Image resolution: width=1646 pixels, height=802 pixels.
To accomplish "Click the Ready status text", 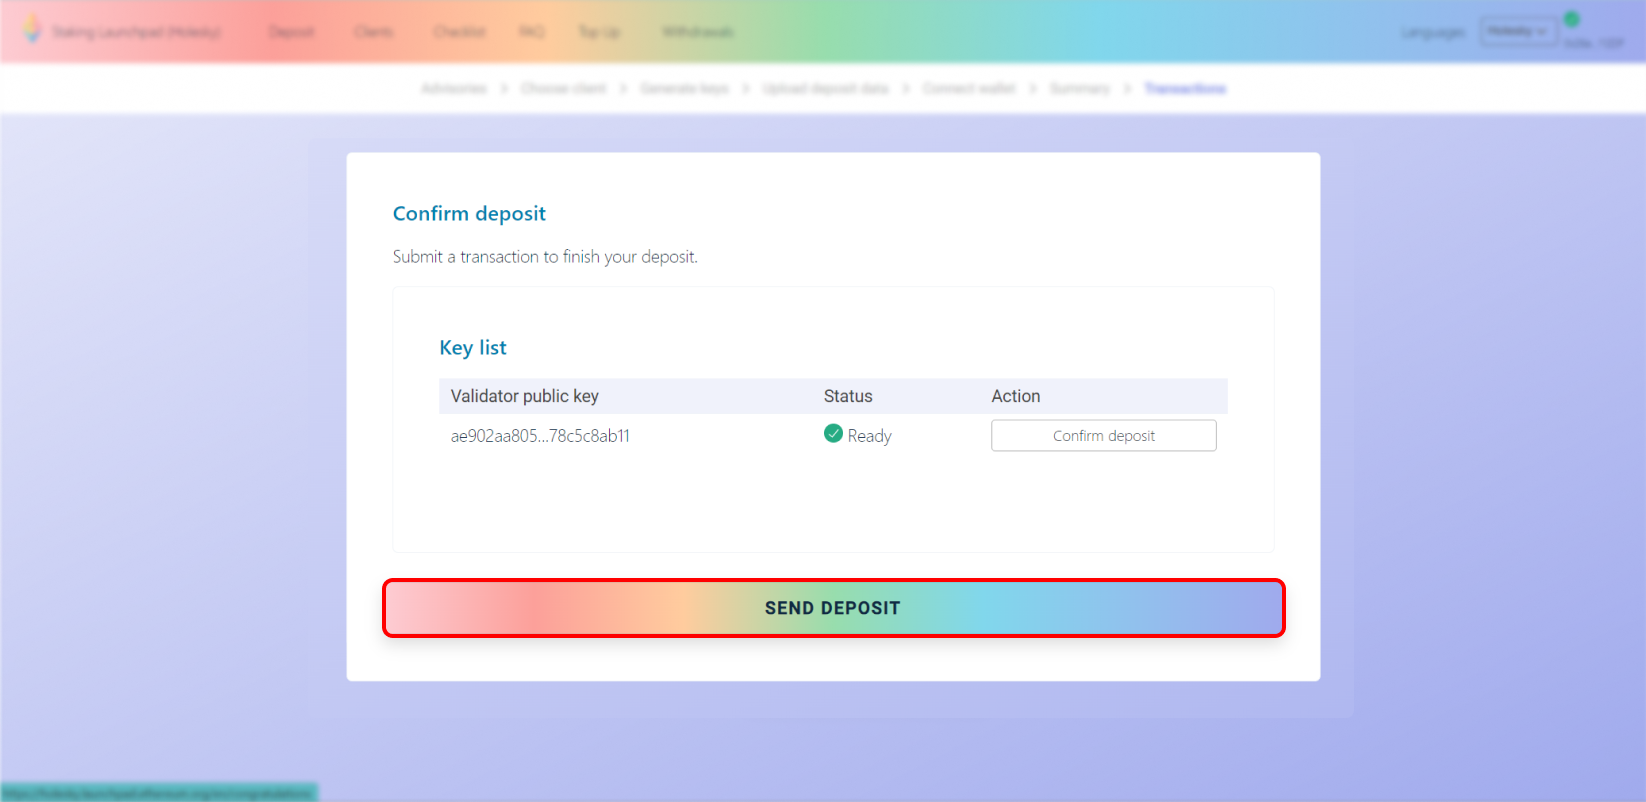I will (869, 436).
